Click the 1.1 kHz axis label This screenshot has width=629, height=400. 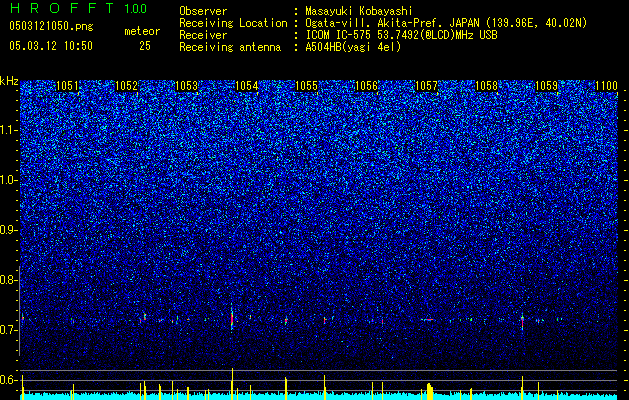point(8,130)
